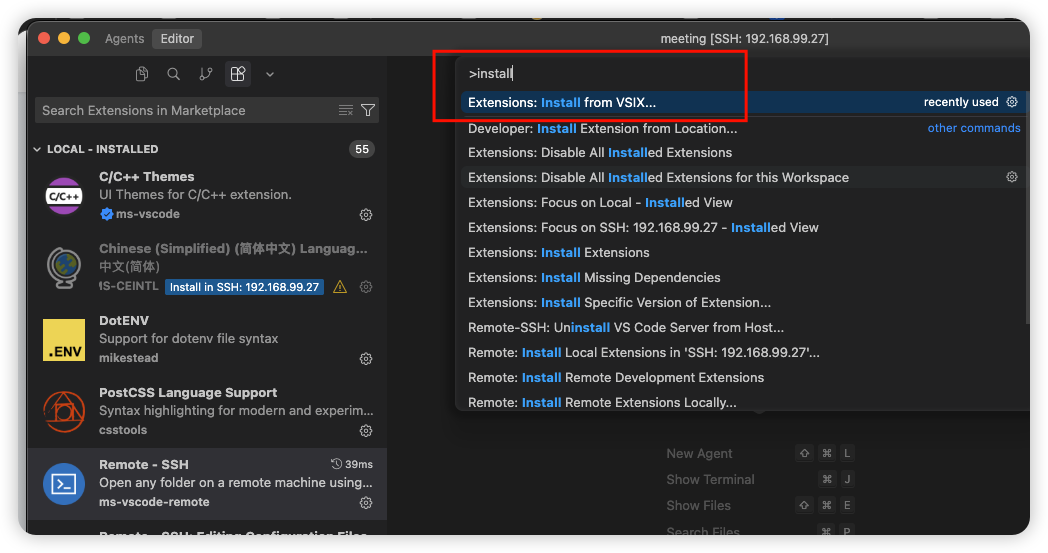Image resolution: width=1048 pixels, height=553 pixels.
Task: Collapse the Local - Installed section
Action: pos(38,149)
